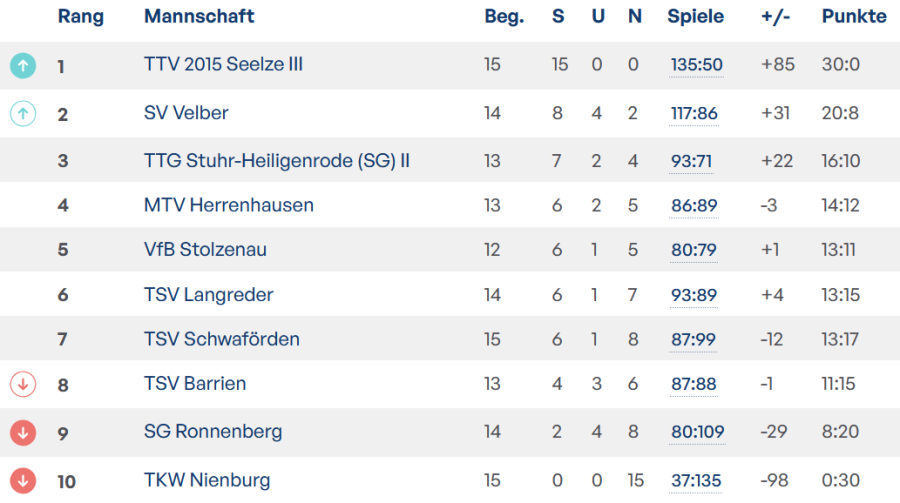Screen dimensions: 900x503
Task: Click the outlined down arrow icon beside rank 8
Action: click(x=22, y=384)
